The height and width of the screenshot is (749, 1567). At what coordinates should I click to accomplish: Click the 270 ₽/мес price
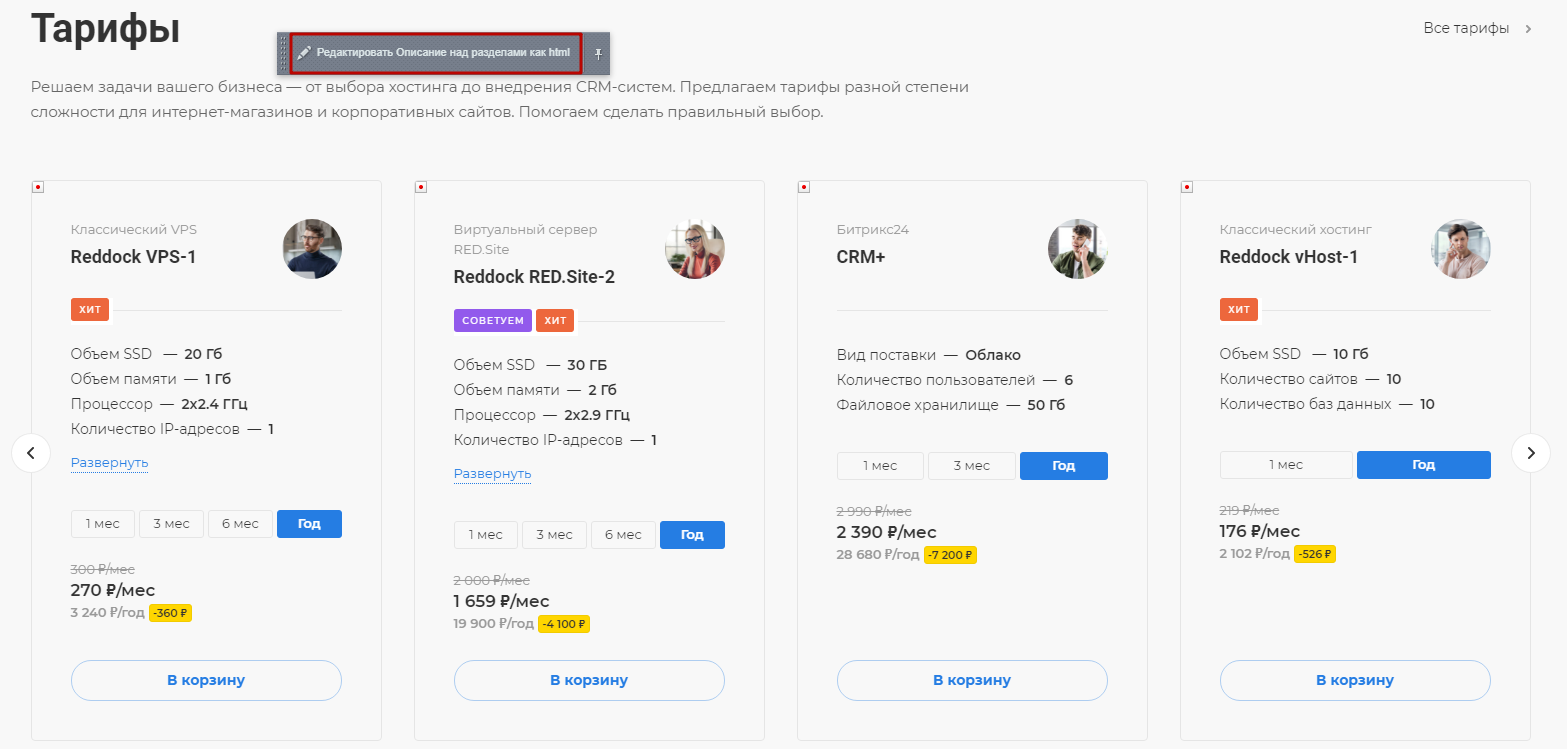pyautogui.click(x=113, y=590)
